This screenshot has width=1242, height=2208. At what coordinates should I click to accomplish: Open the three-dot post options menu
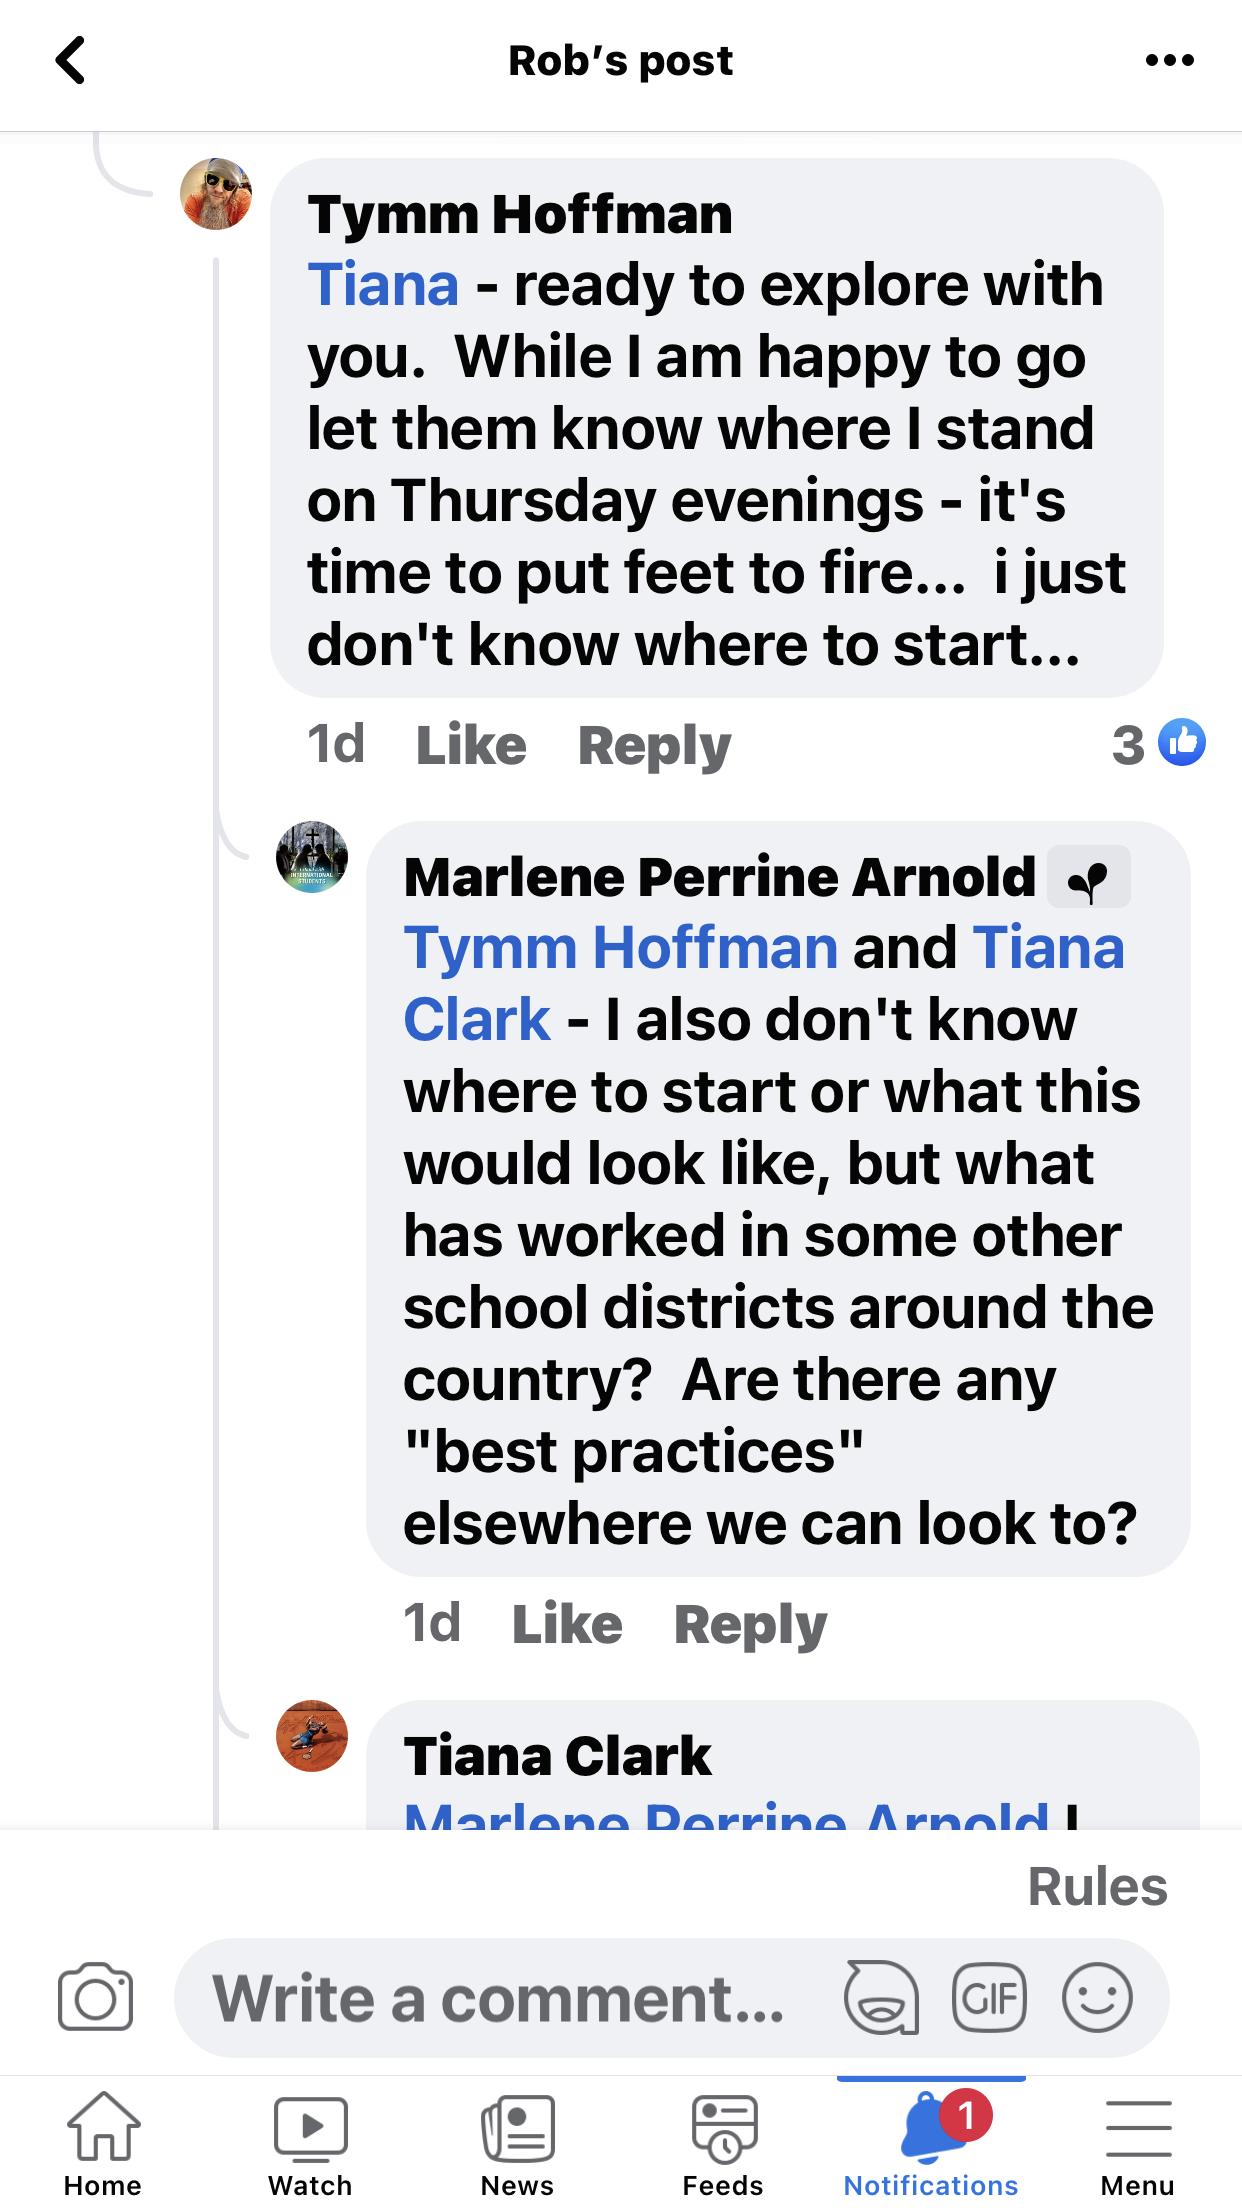(1169, 61)
